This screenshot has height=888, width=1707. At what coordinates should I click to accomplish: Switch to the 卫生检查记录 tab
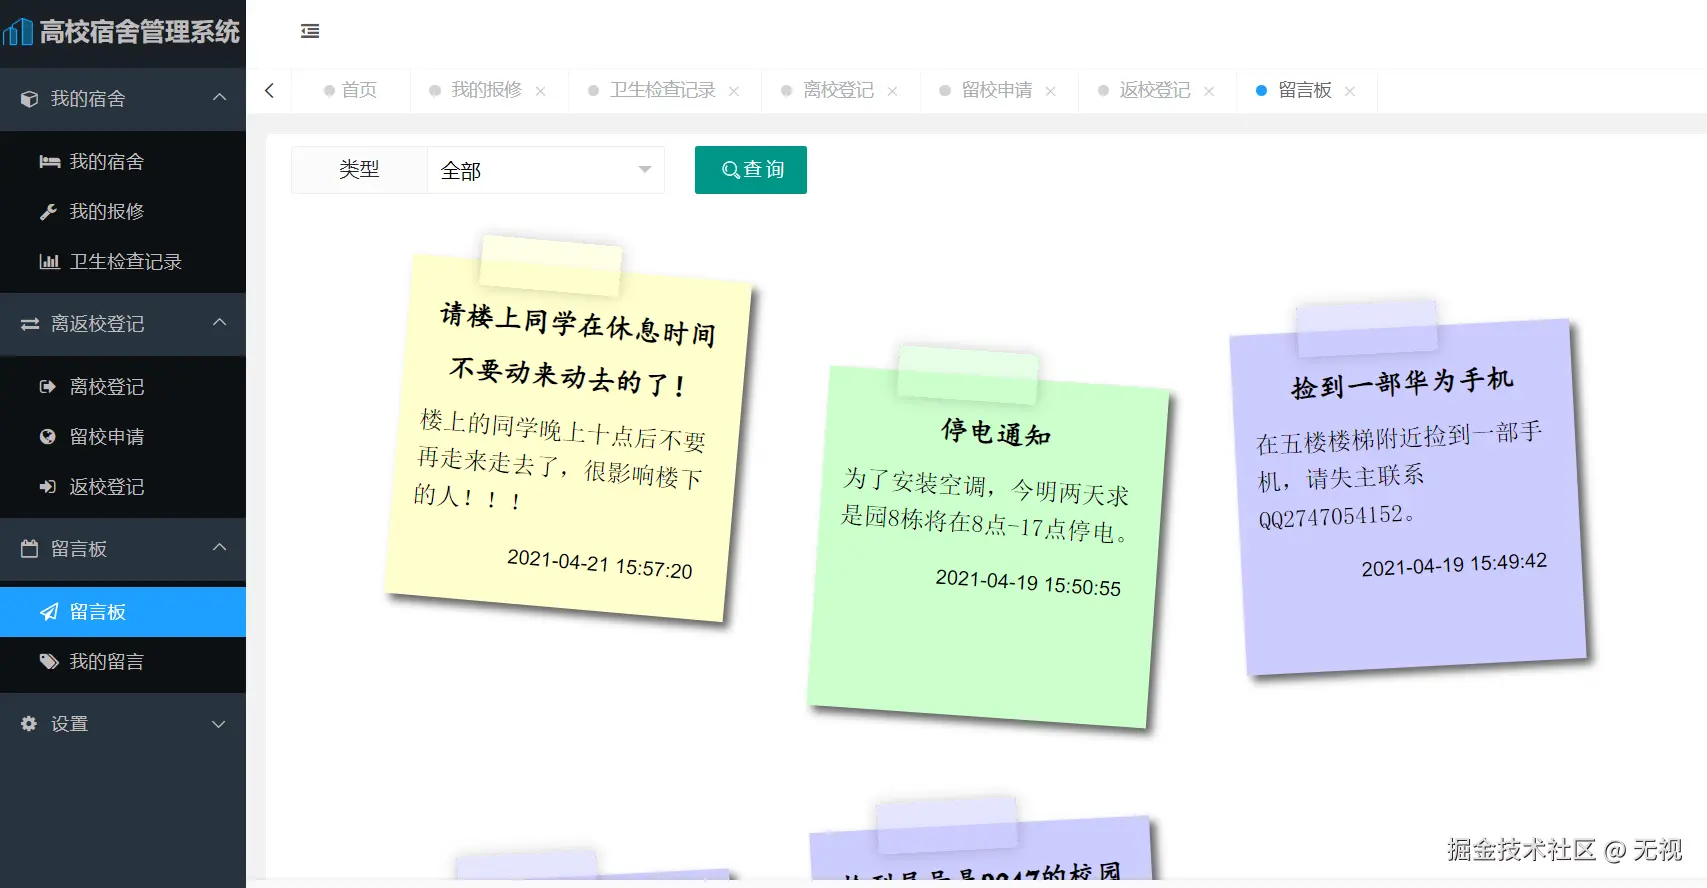pyautogui.click(x=663, y=90)
